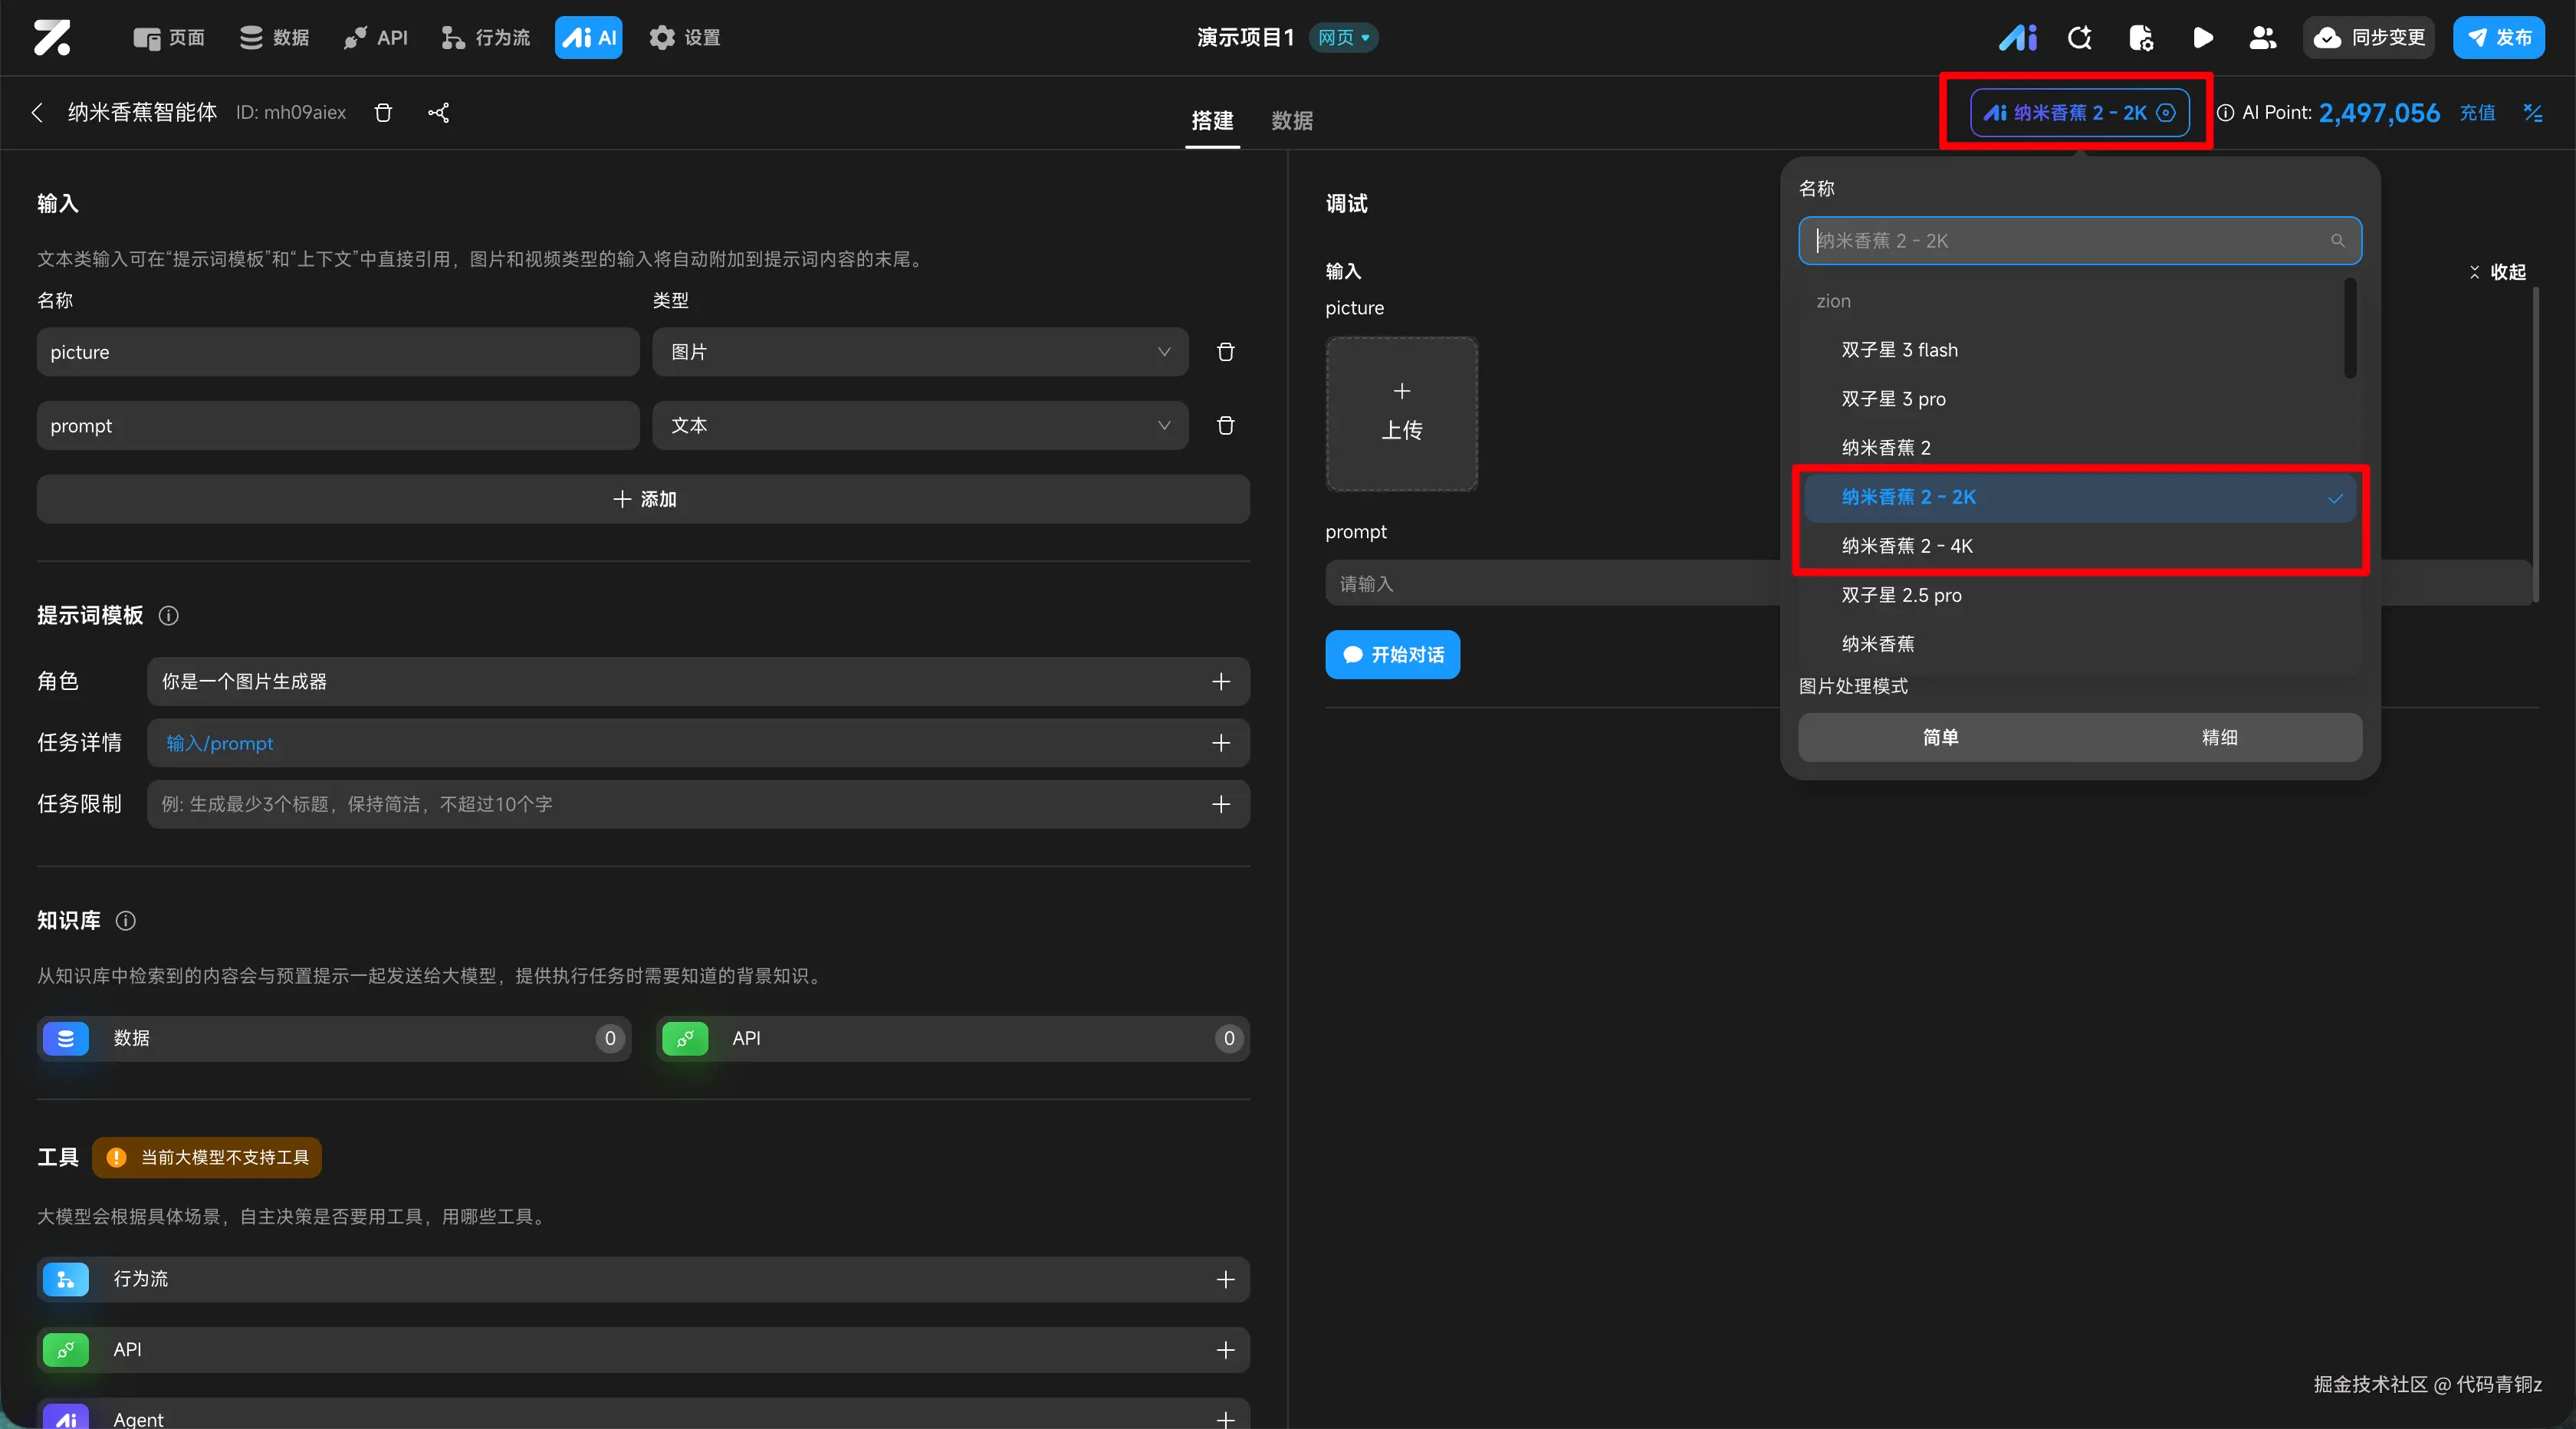
Task: Click info icon next to 提示词模板
Action: 169,616
